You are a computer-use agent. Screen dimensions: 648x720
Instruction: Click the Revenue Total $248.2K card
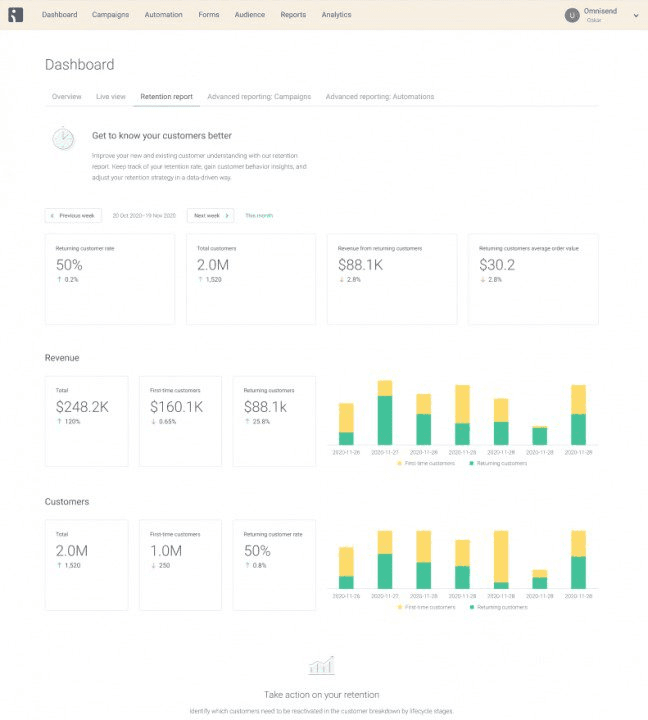(x=87, y=422)
